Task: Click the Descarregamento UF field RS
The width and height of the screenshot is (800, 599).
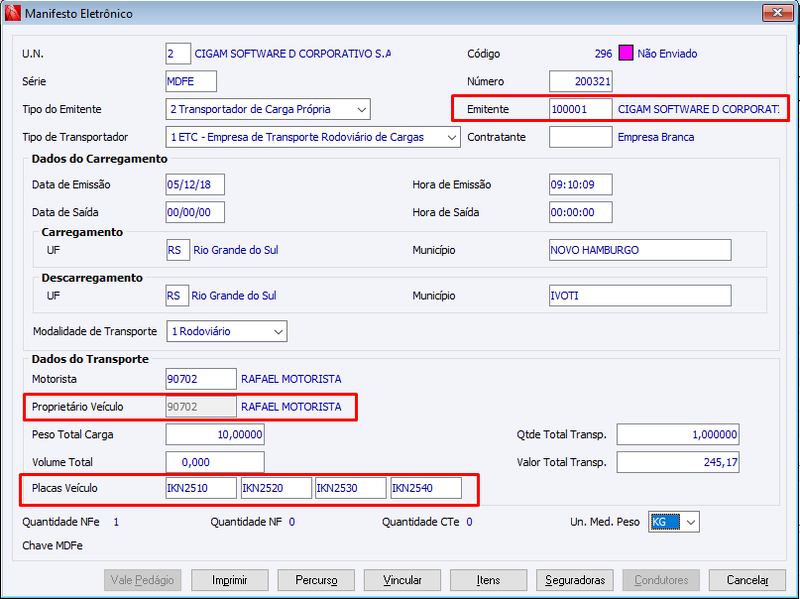Action: (177, 295)
